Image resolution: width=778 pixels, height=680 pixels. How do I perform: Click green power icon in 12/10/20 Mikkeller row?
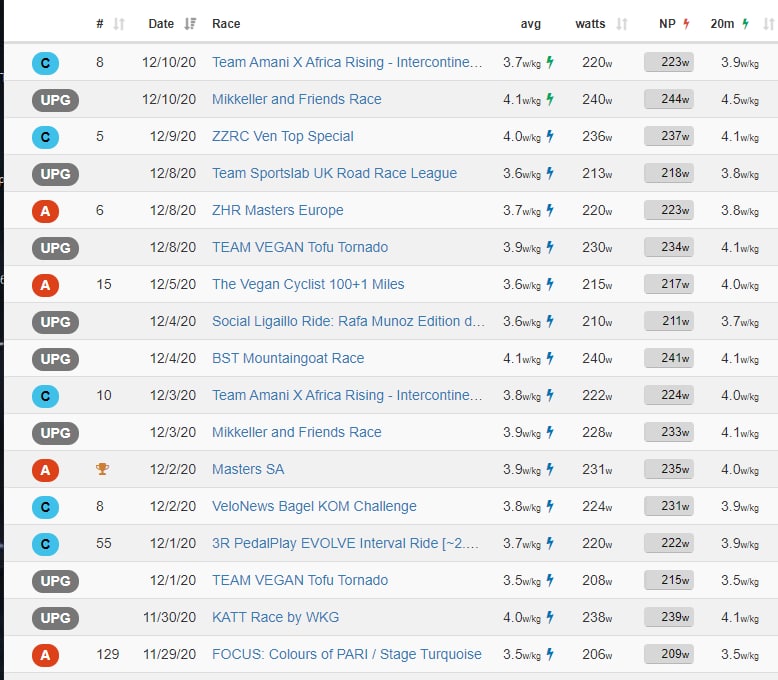pos(550,99)
